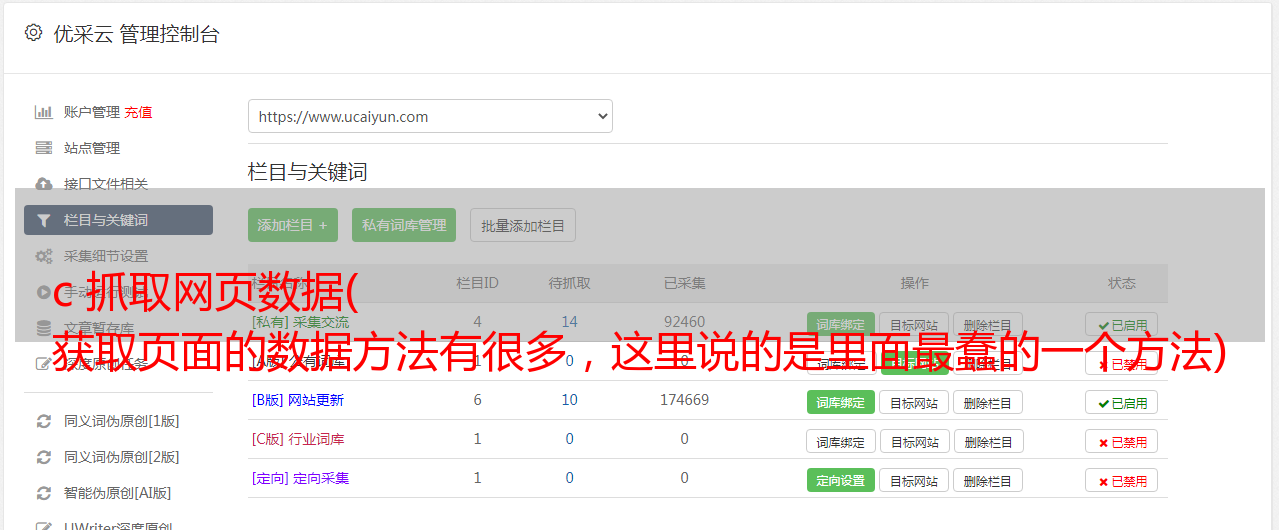Click the gears icon for 采集细节设置
1279x530 pixels.
point(44,256)
